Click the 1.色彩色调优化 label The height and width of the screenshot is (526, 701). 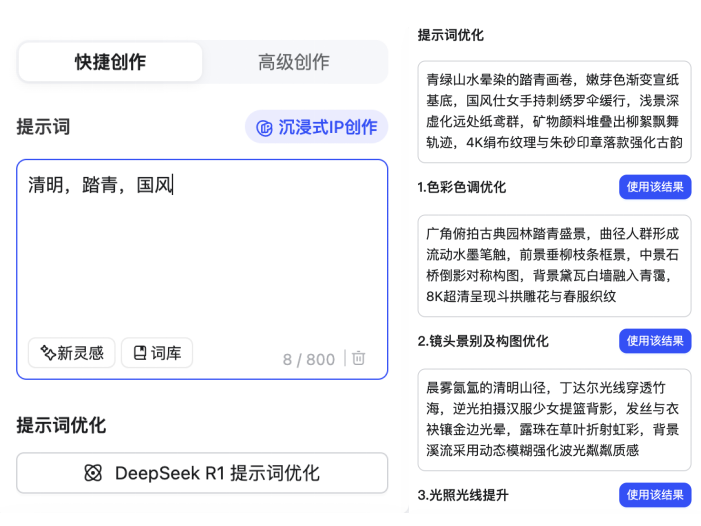pos(461,187)
